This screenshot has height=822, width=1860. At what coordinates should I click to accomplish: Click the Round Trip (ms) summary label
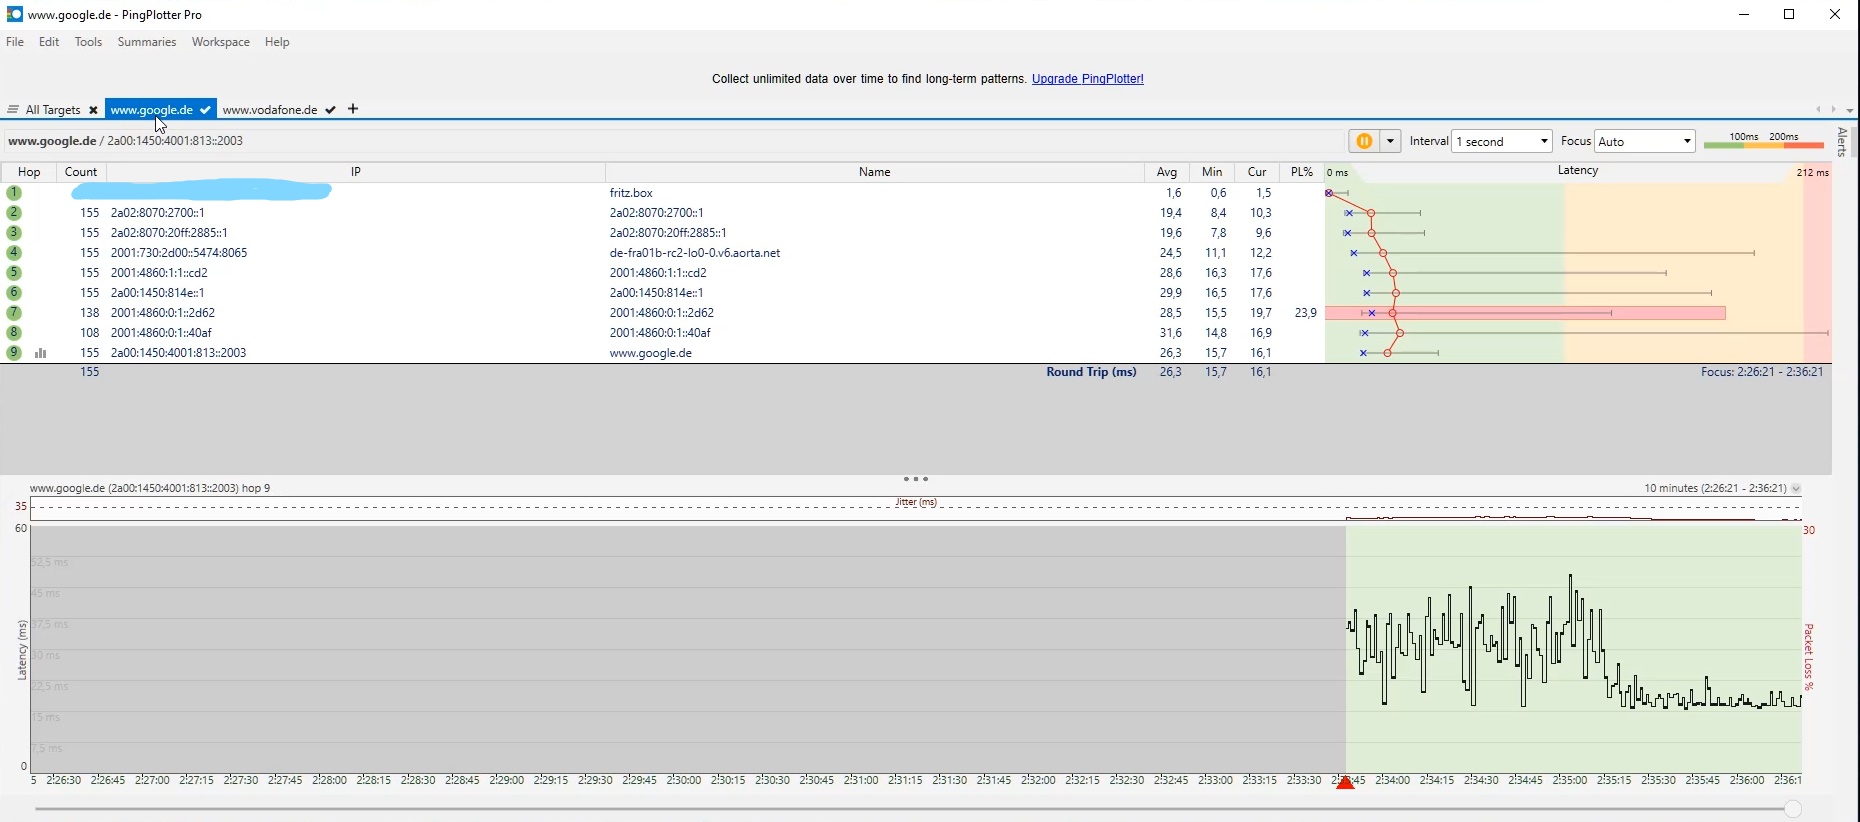tap(1091, 372)
